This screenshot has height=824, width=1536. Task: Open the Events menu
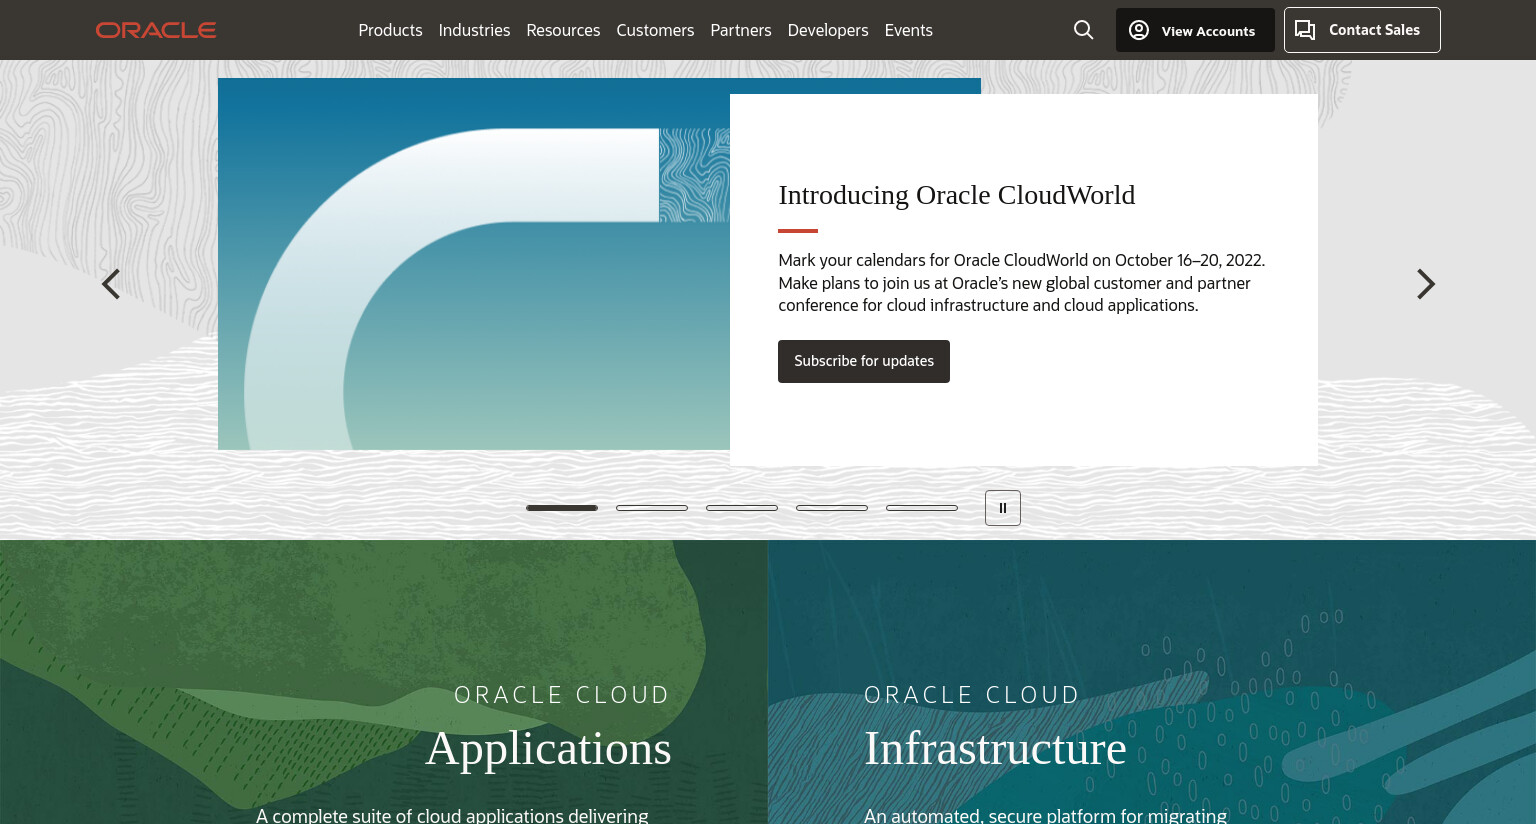(x=909, y=30)
